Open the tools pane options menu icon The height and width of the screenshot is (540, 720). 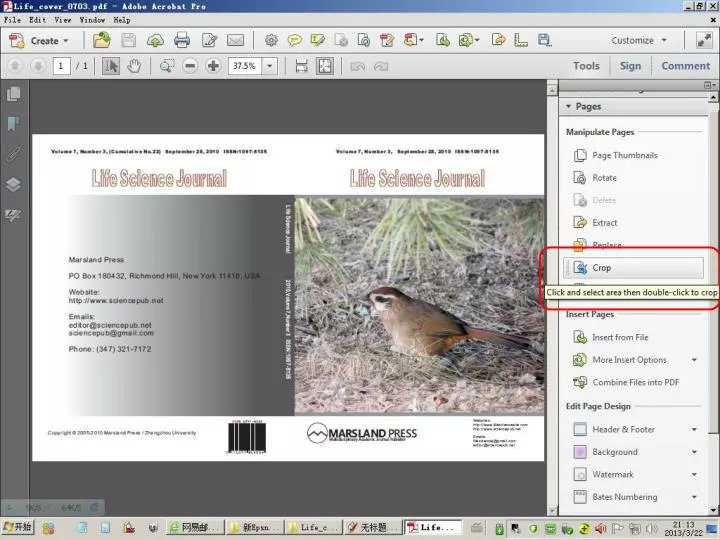[710, 85]
